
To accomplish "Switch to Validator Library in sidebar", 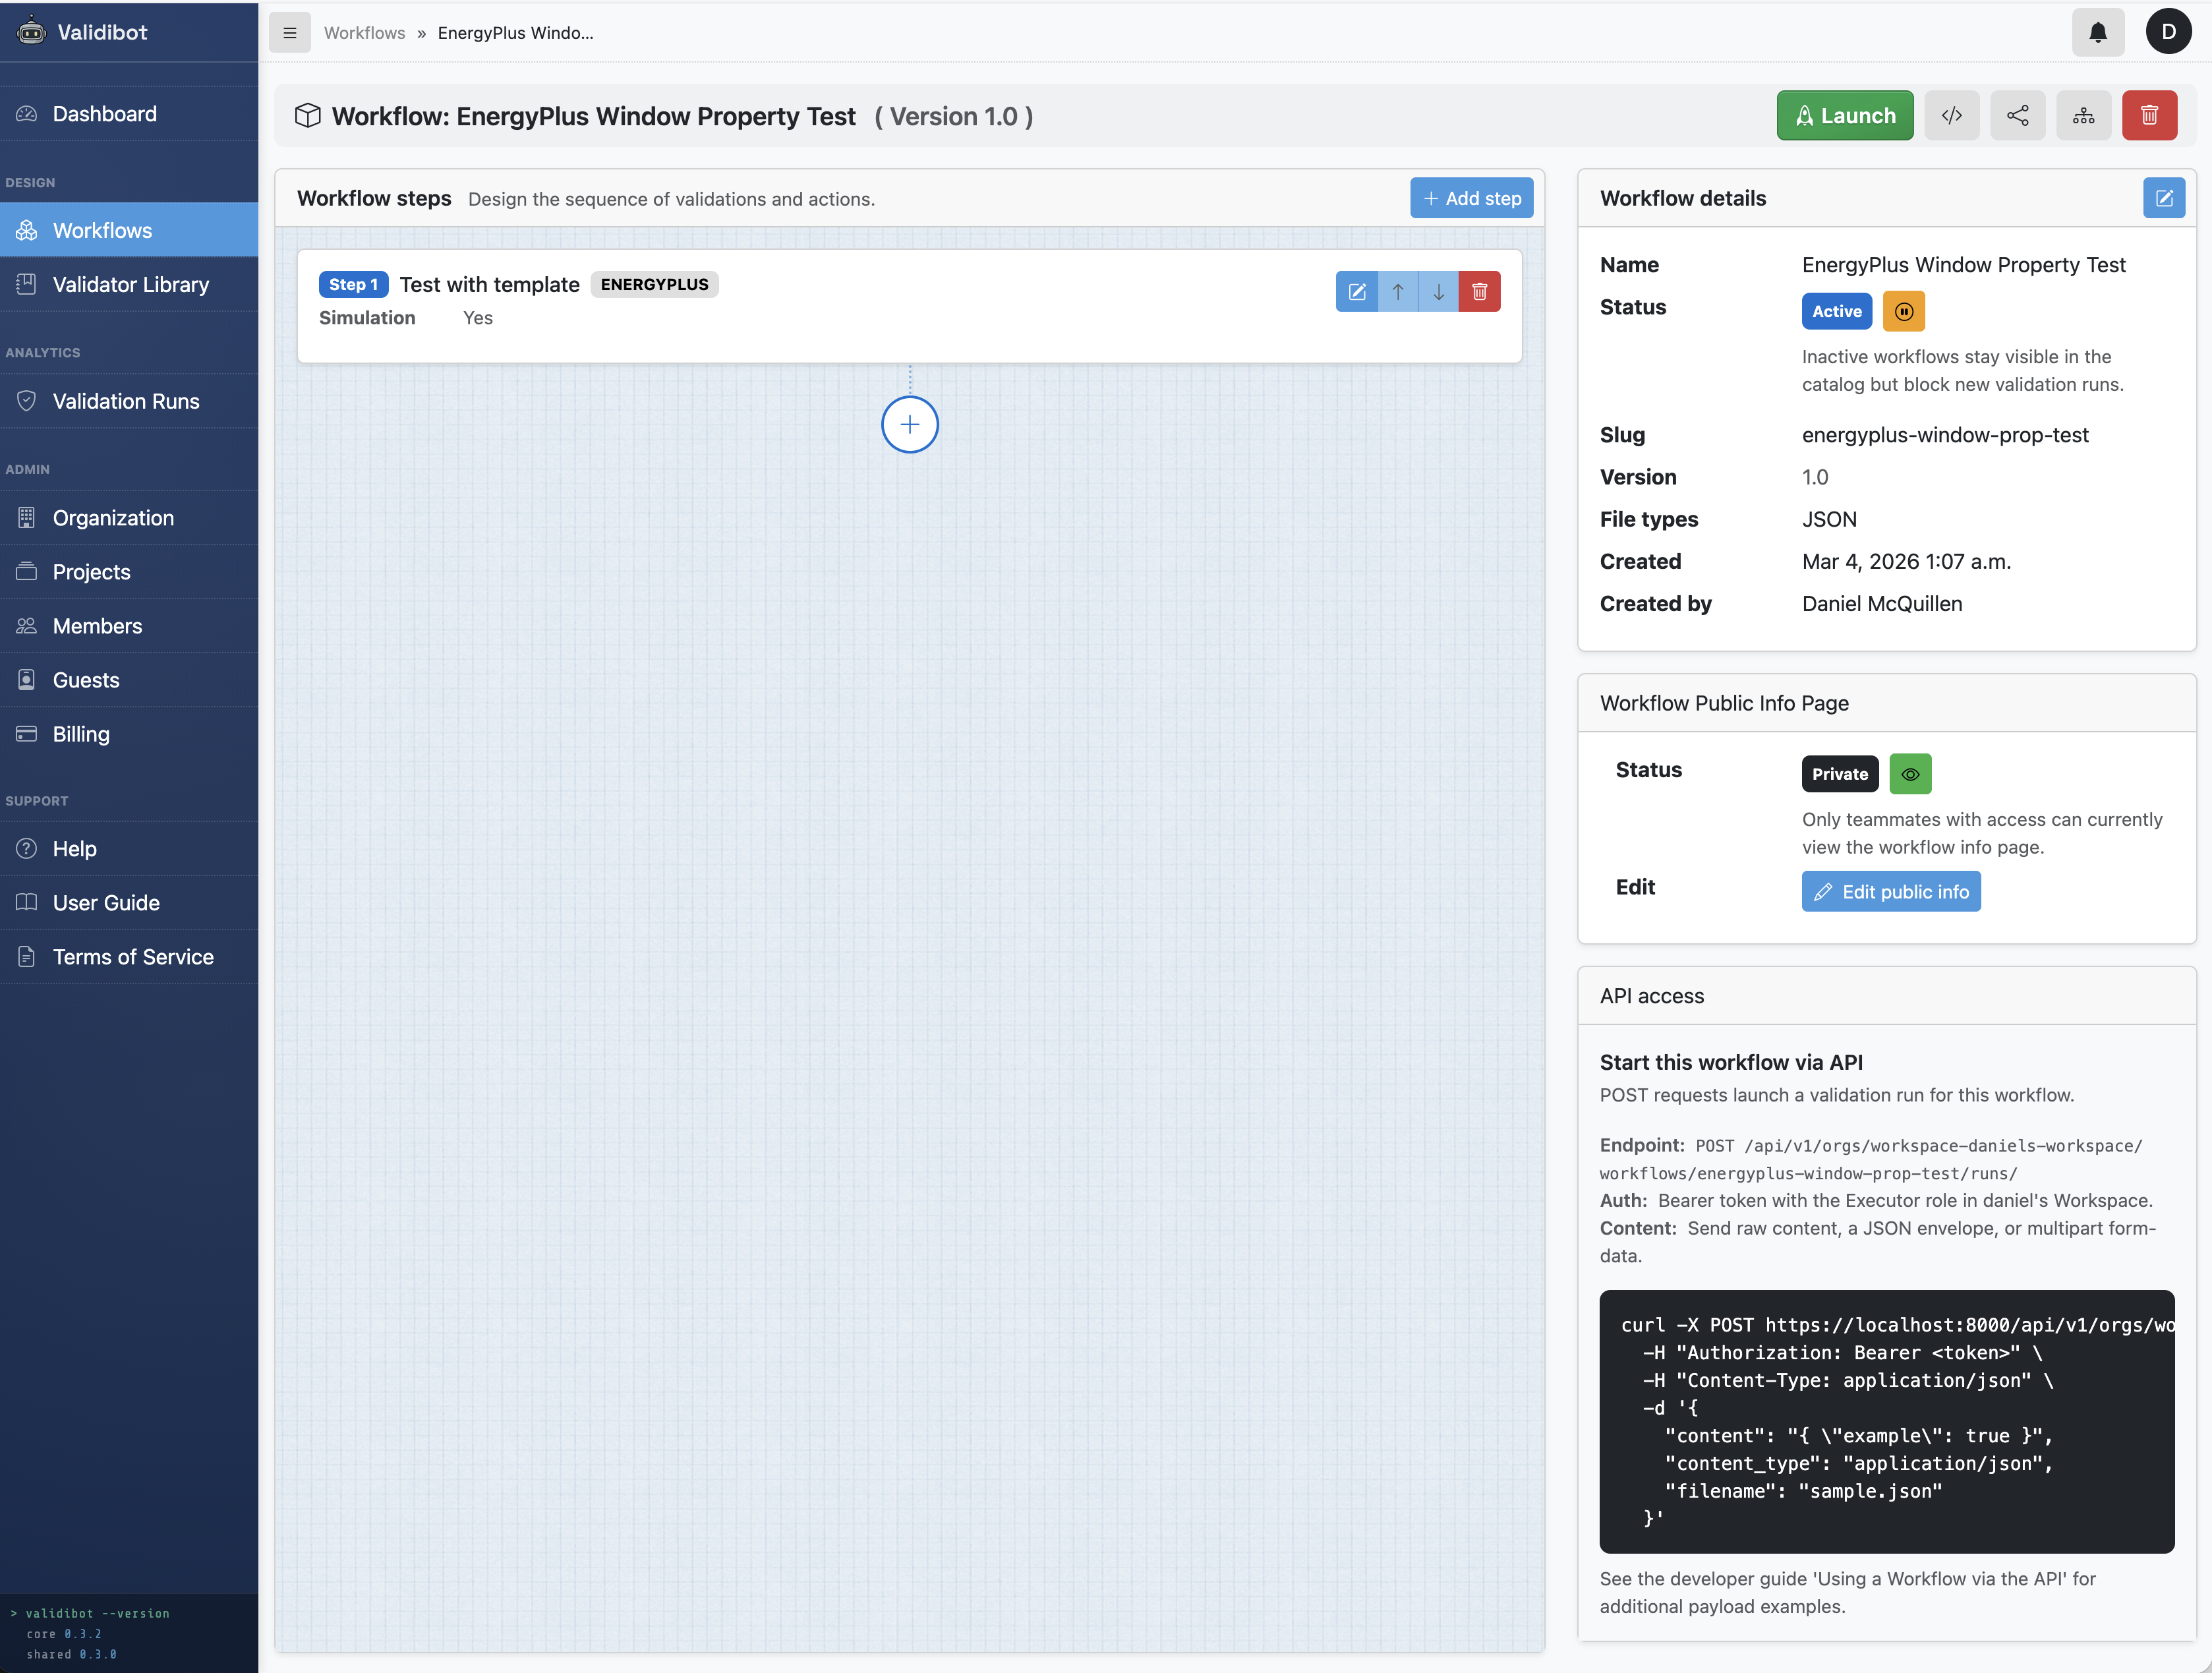I will point(130,284).
